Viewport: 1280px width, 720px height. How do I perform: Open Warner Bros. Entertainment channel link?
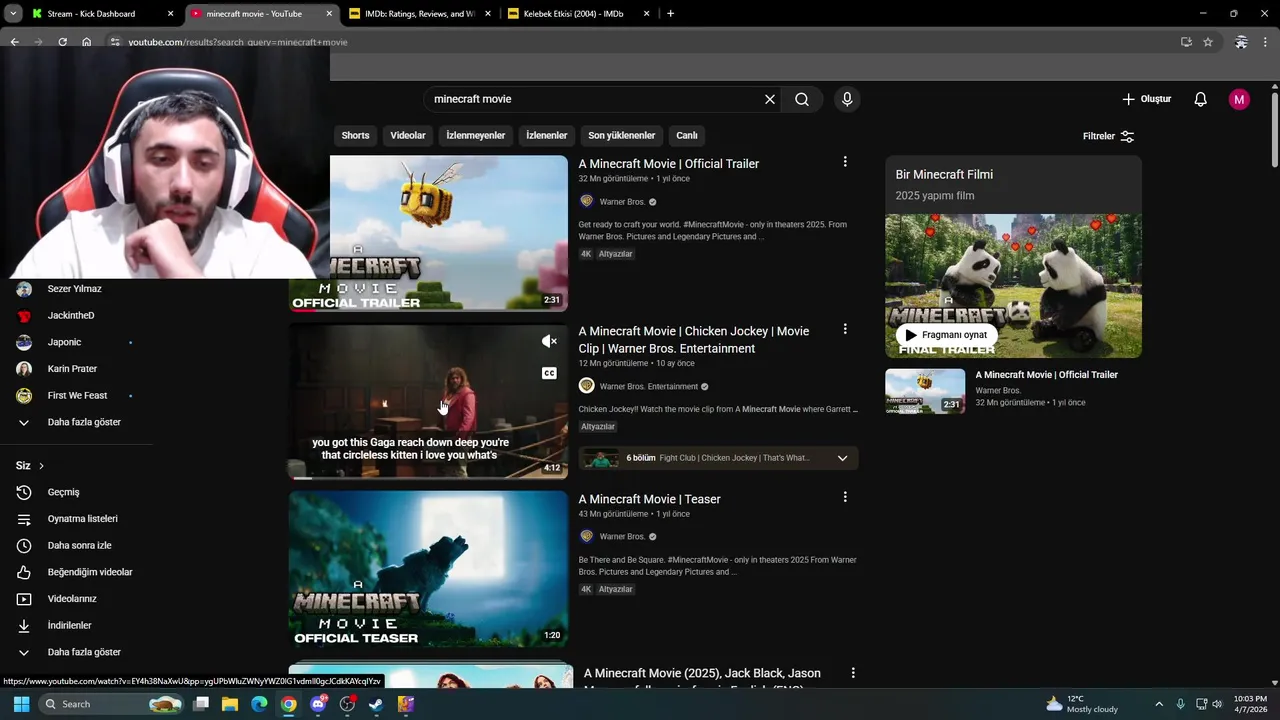pyautogui.click(x=649, y=387)
